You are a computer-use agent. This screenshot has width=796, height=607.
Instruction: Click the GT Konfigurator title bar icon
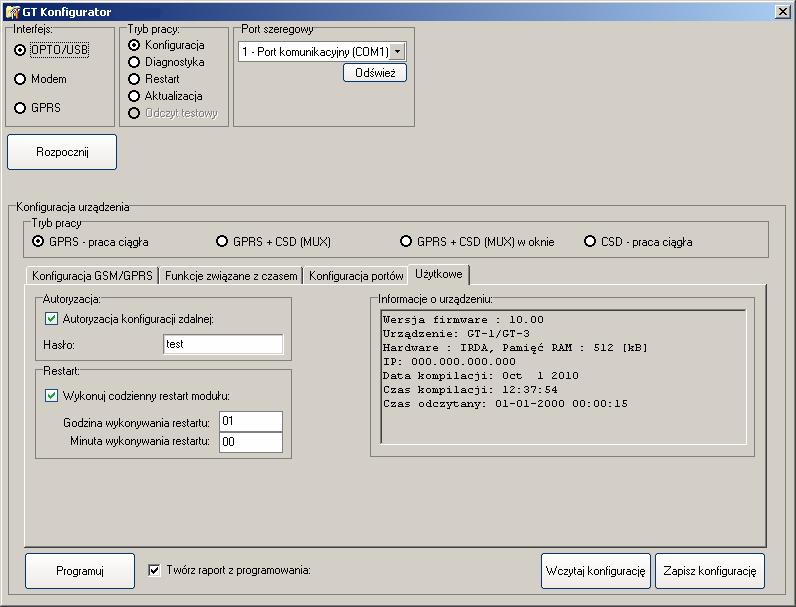(12, 11)
